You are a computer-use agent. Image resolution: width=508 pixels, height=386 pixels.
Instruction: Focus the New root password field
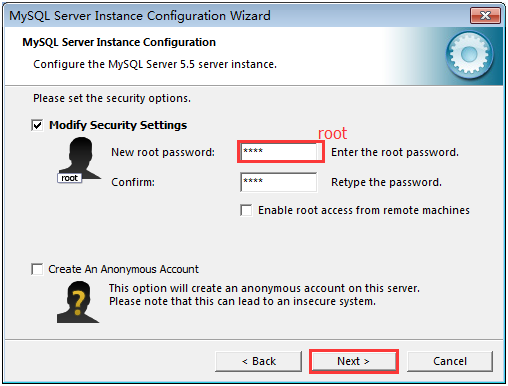279,152
